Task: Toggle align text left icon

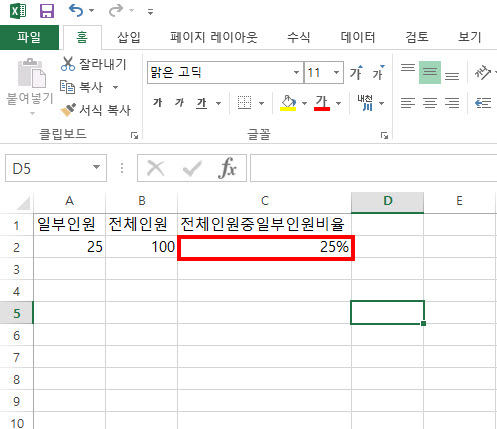Action: (x=408, y=103)
